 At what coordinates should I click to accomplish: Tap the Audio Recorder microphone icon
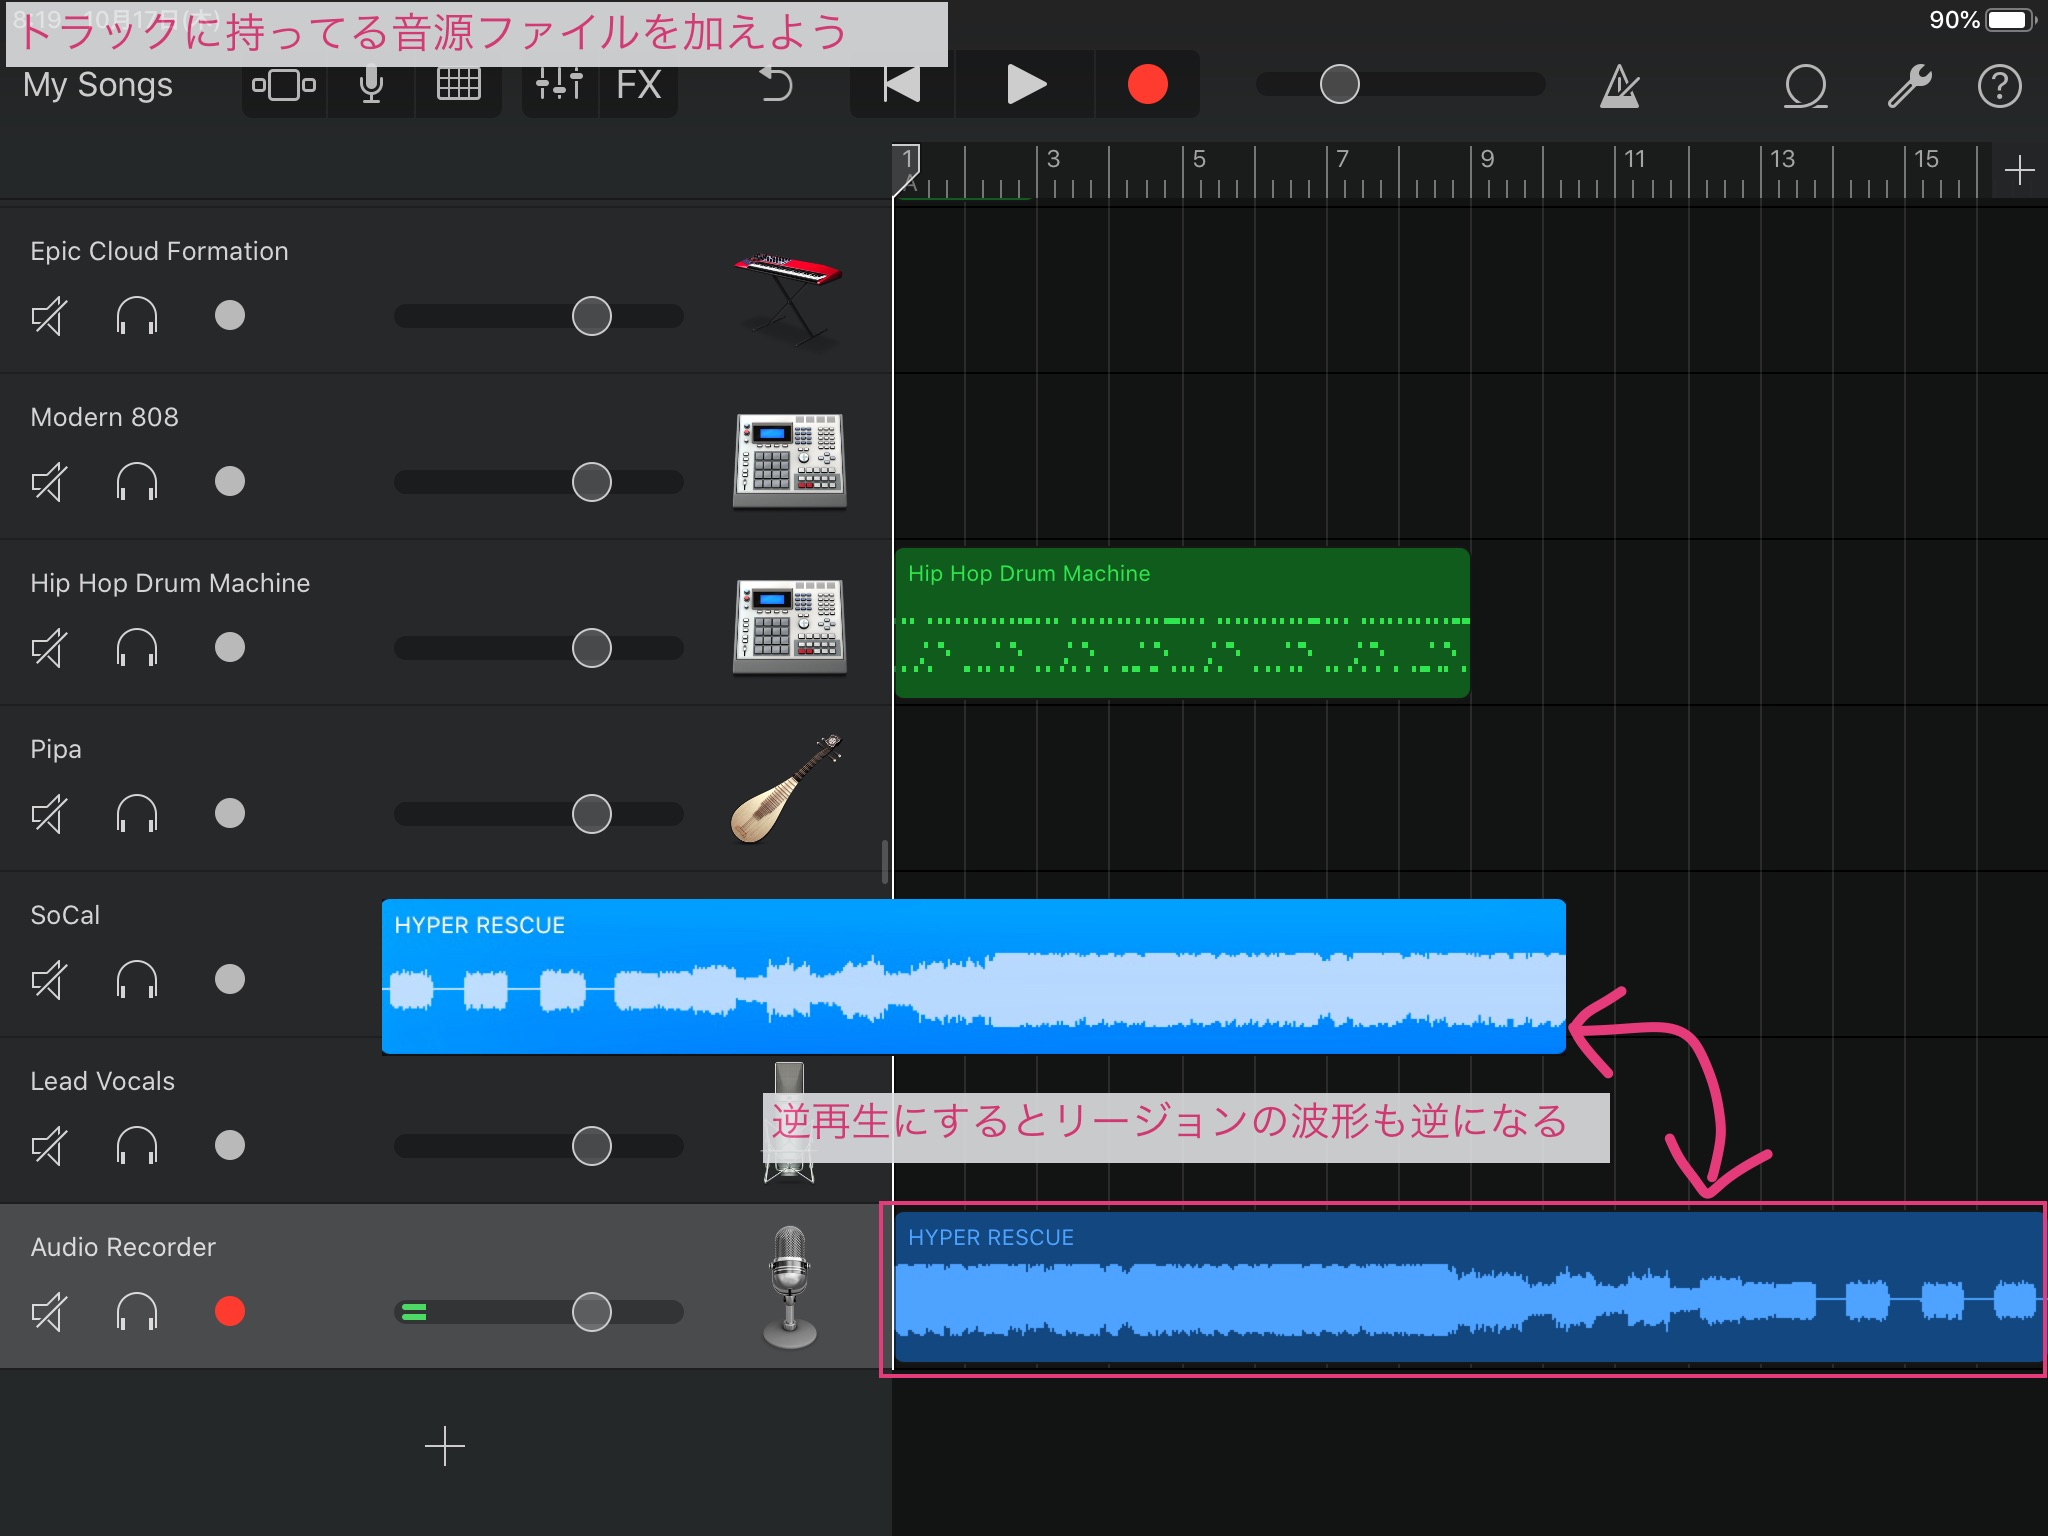point(790,1288)
